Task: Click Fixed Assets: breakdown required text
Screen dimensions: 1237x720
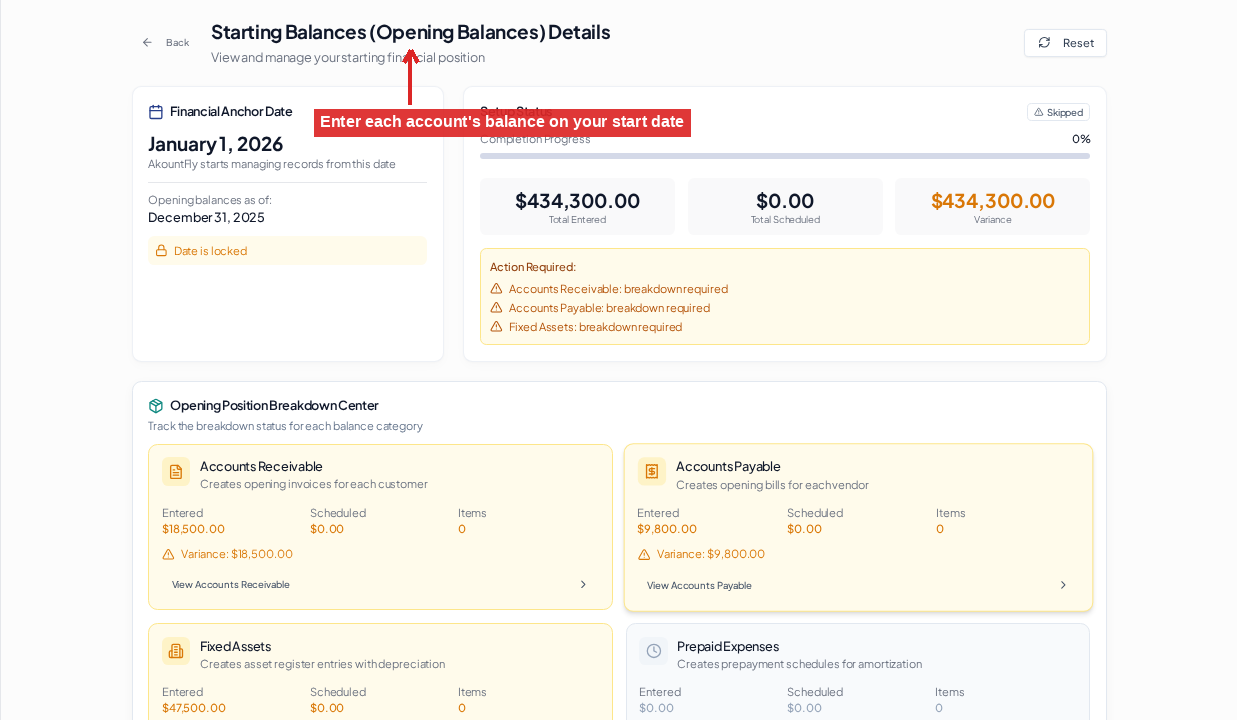Action: click(x=595, y=327)
